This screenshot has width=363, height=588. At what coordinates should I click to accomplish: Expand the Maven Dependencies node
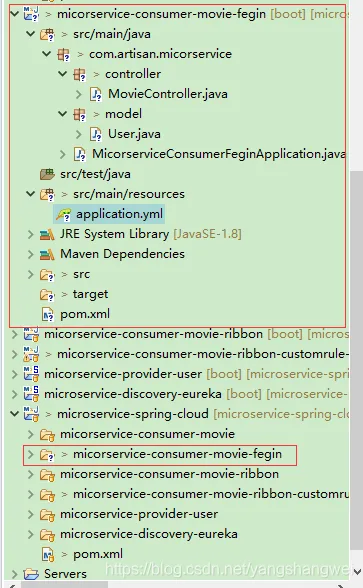pyautogui.click(x=31, y=254)
